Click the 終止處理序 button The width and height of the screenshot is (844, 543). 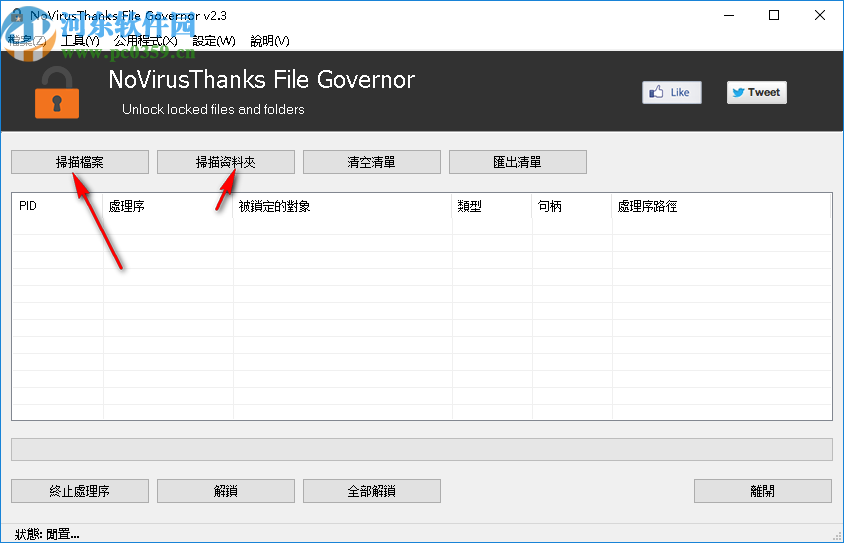(80, 491)
